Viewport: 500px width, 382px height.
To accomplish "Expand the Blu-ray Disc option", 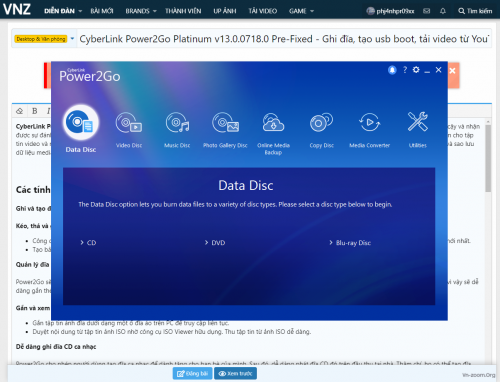I will [x=350, y=243].
